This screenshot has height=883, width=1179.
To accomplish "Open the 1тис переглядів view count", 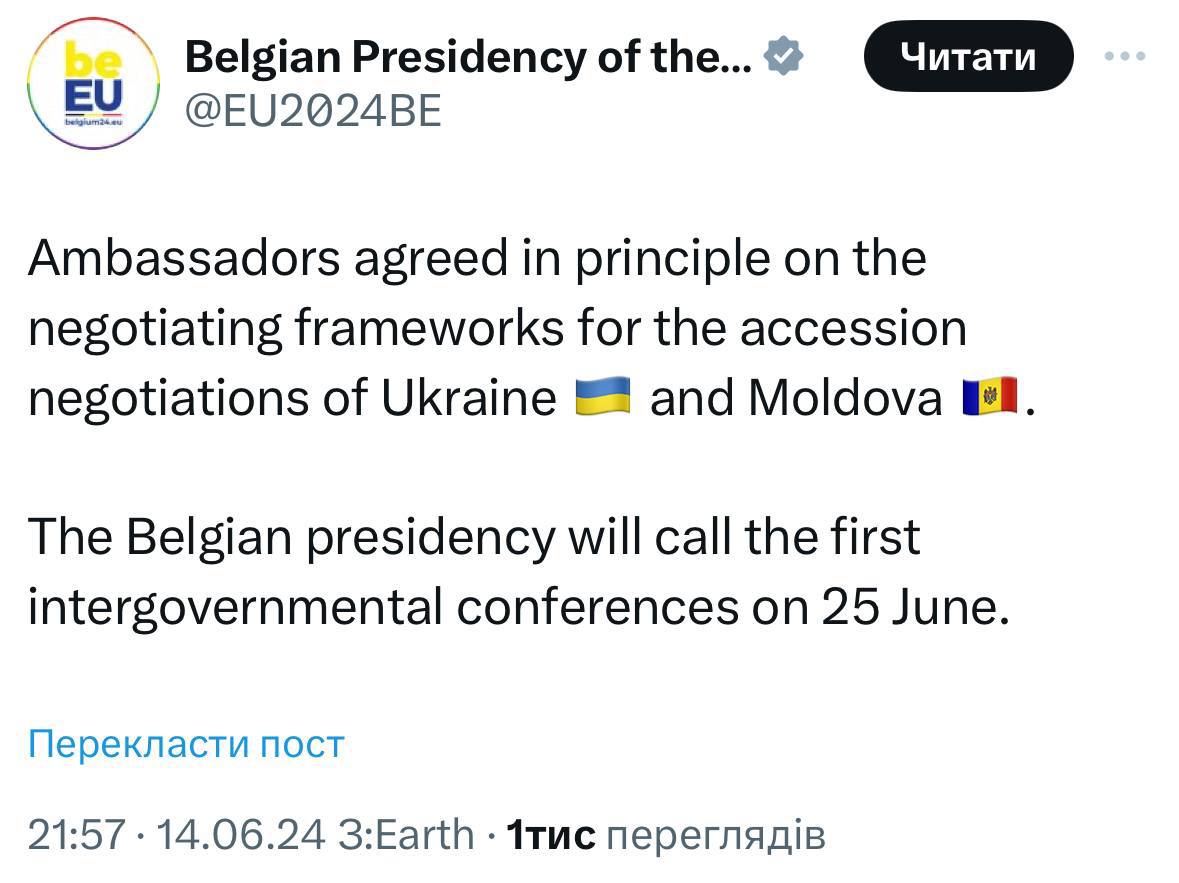I will pyautogui.click(x=666, y=833).
